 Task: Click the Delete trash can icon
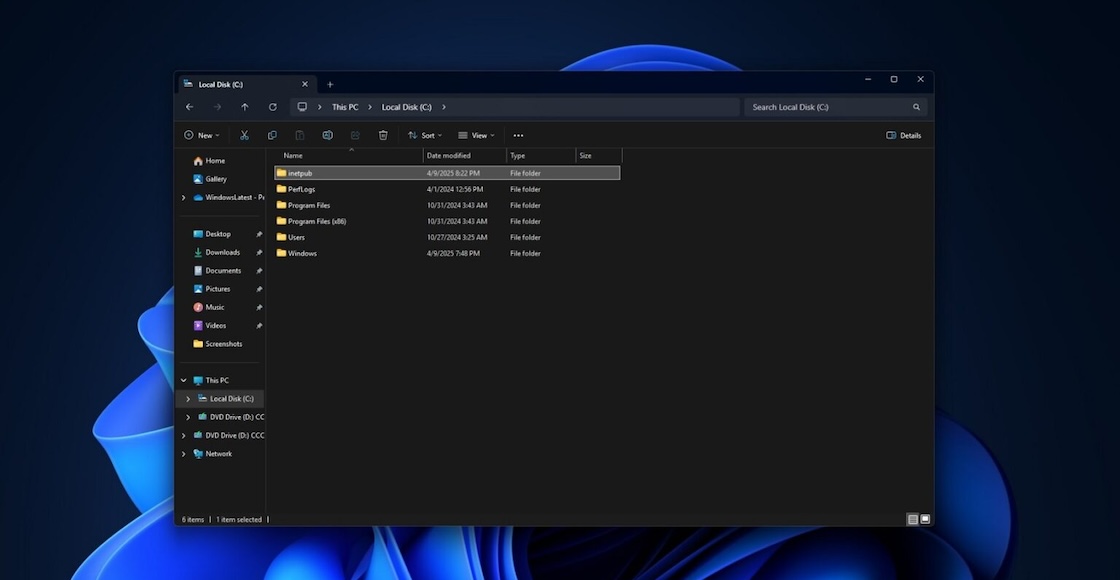[383, 135]
